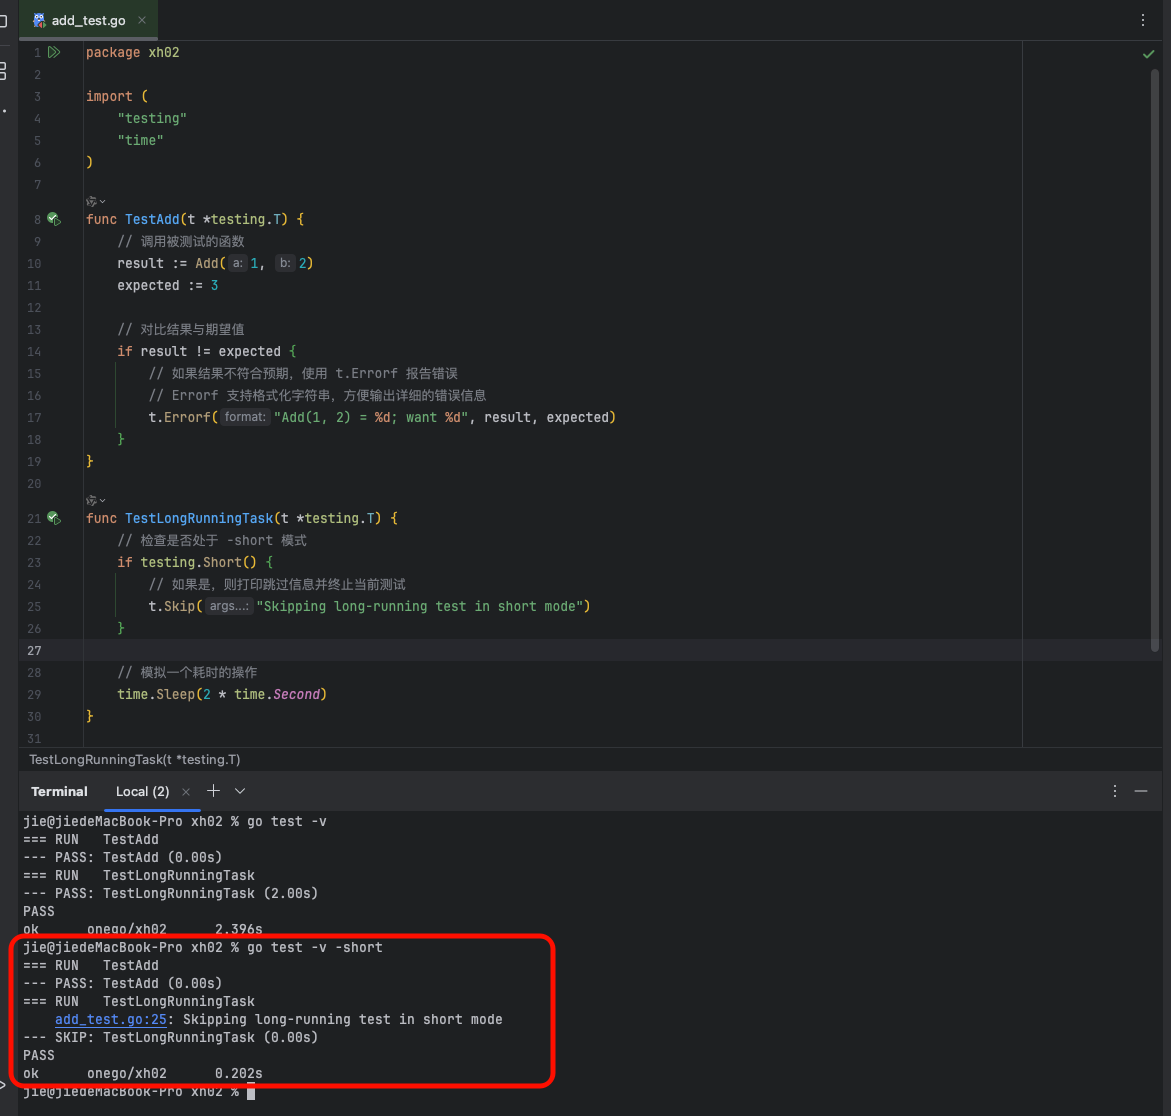The height and width of the screenshot is (1116, 1171).
Task: Click terminal line '--- SKIP: TestLongRunningTask (0.00s)'
Action: click(x=170, y=1038)
